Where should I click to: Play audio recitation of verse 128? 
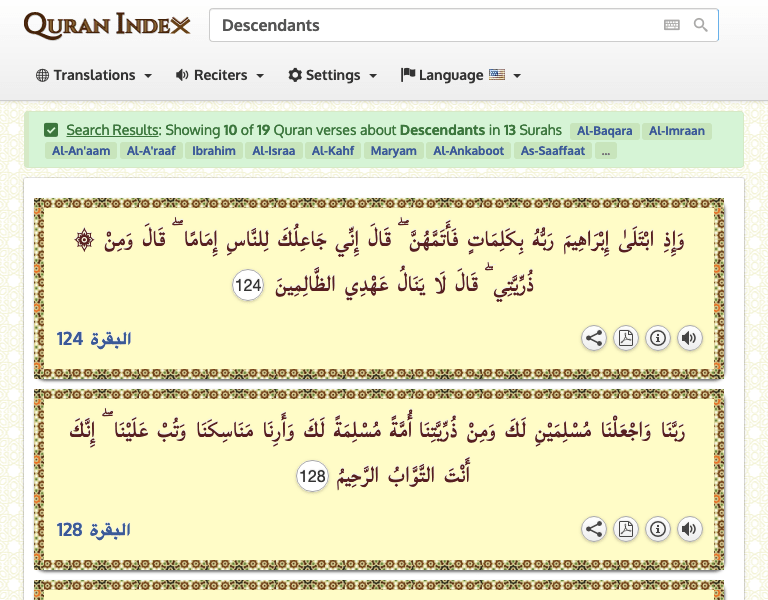coord(689,529)
